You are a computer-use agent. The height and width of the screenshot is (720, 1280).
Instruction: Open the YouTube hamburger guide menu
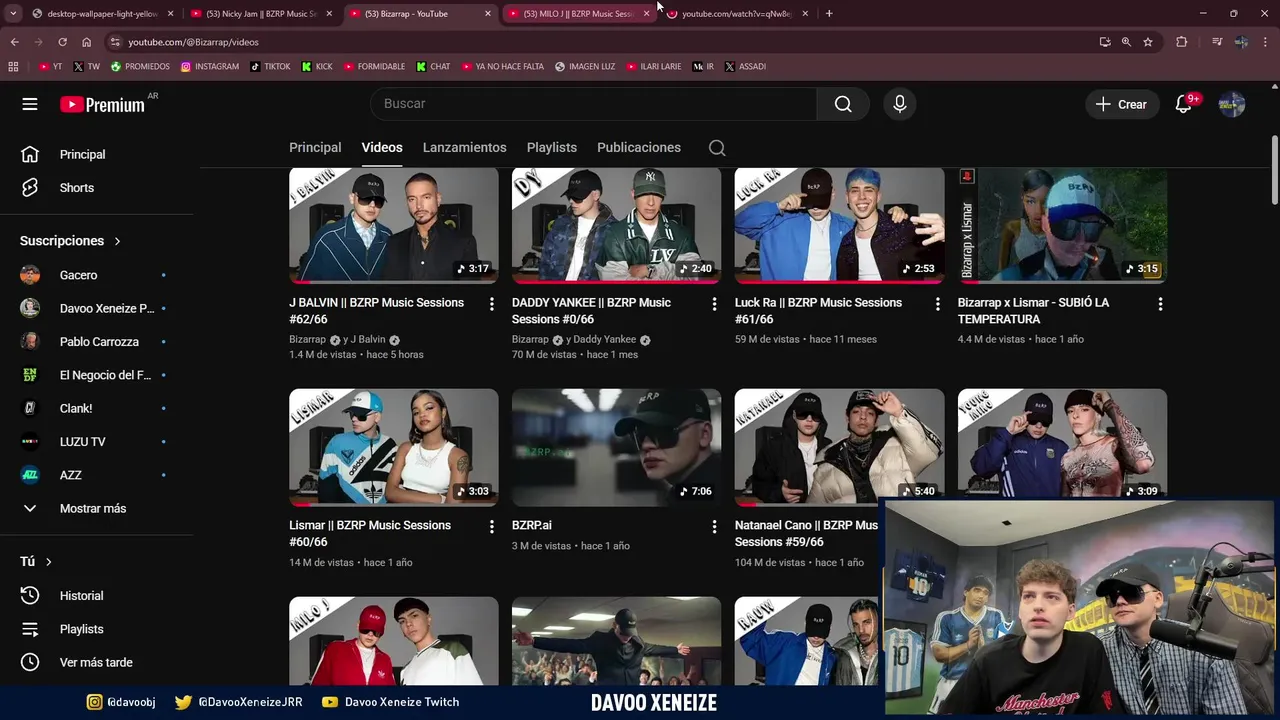click(x=30, y=104)
